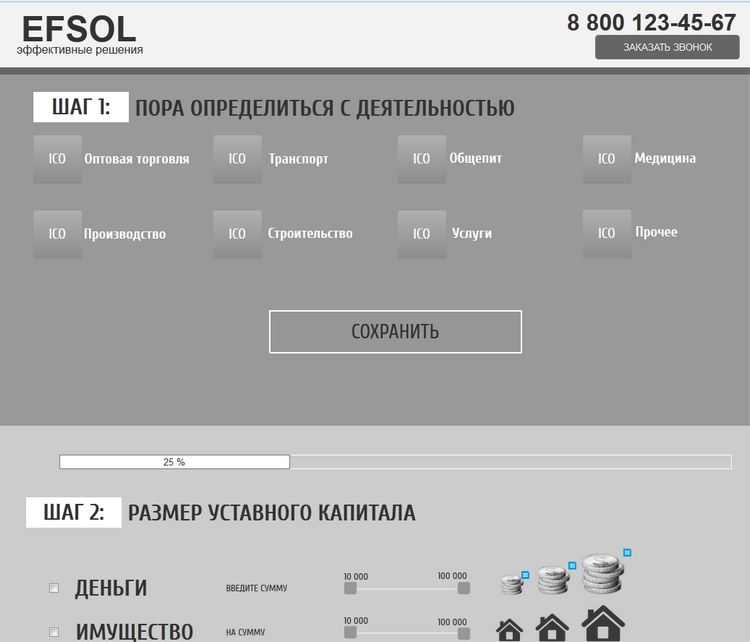Click the Строительство ICO icon
750x642 pixels.
point(238,234)
